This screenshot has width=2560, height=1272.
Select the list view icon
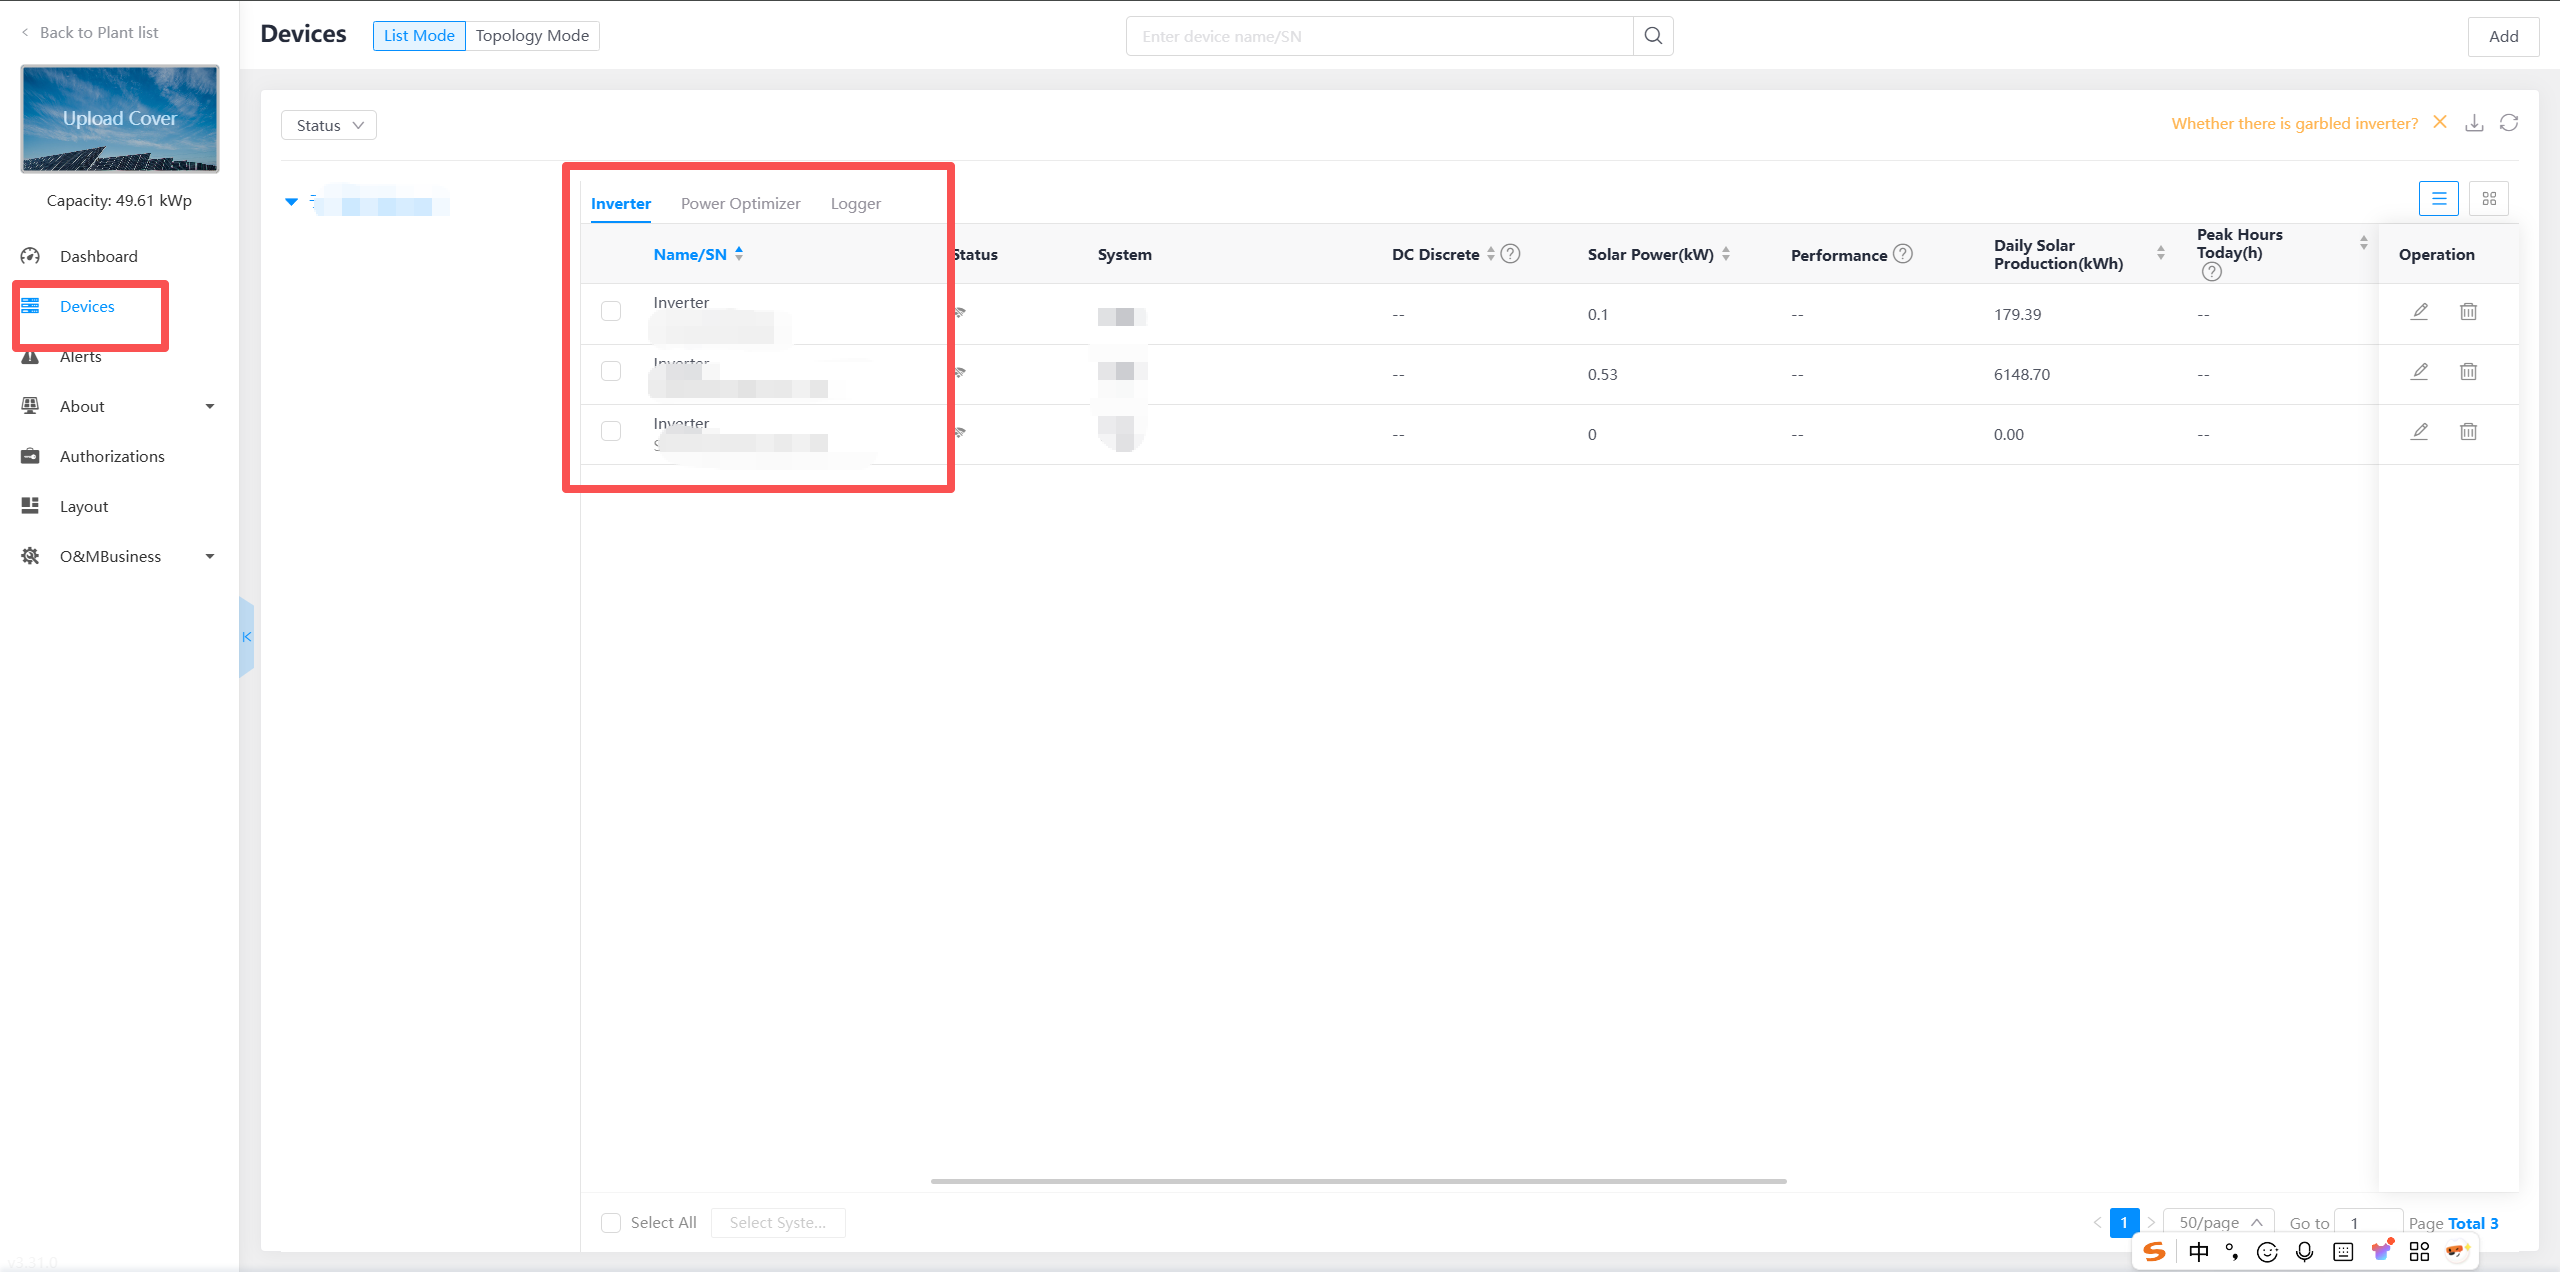click(2438, 199)
